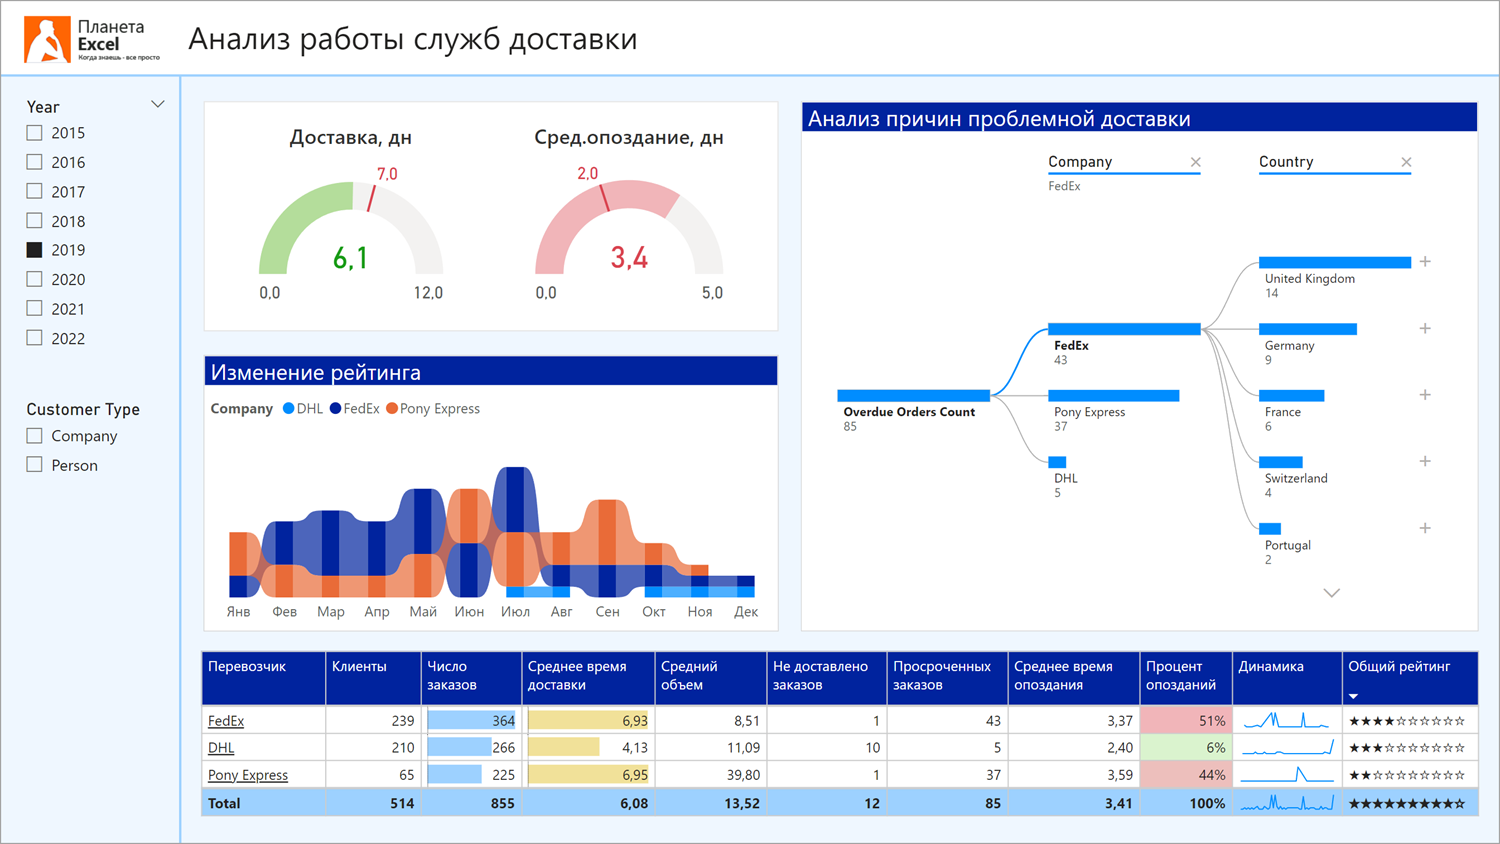Select Portugal bar in tree
Image resolution: width=1500 pixels, height=844 pixels.
click(1270, 529)
